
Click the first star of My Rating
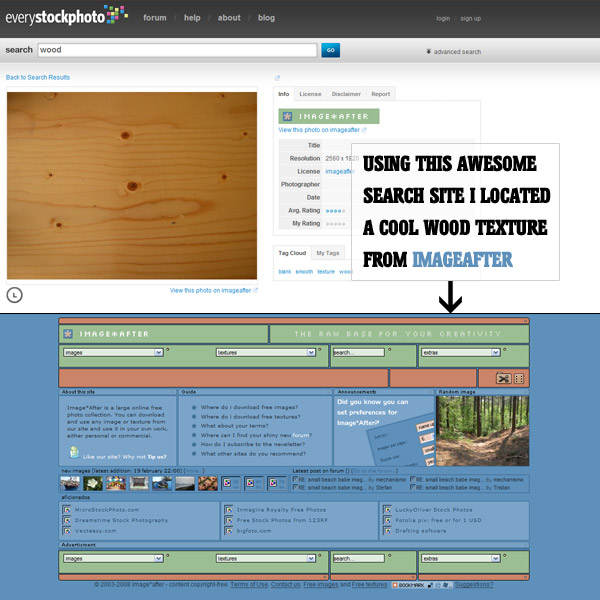click(328, 225)
